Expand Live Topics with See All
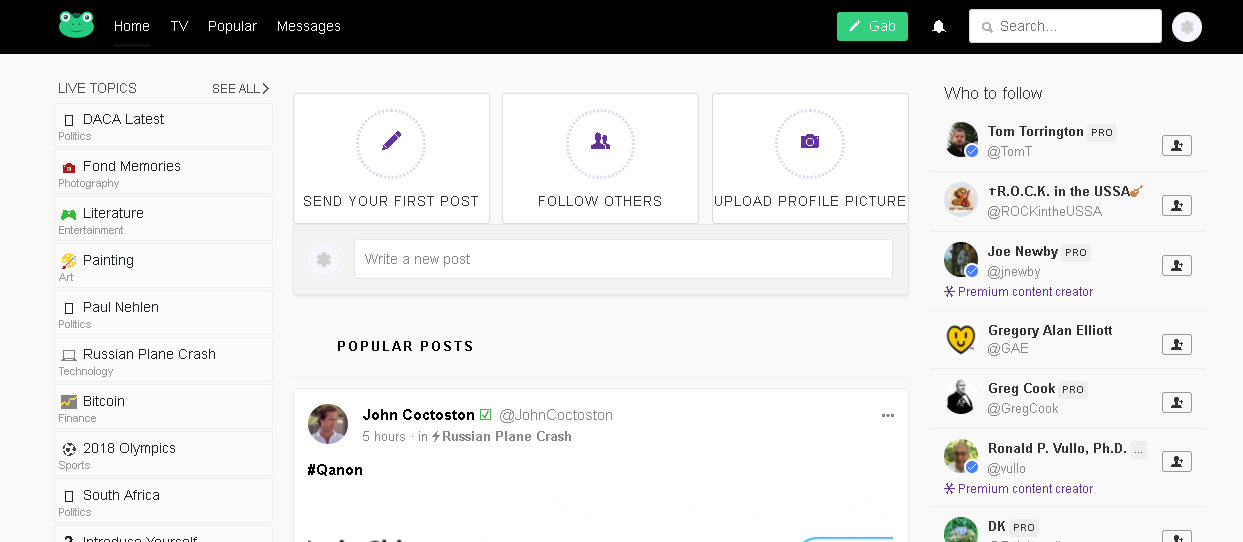The image size is (1243, 542). 240,89
